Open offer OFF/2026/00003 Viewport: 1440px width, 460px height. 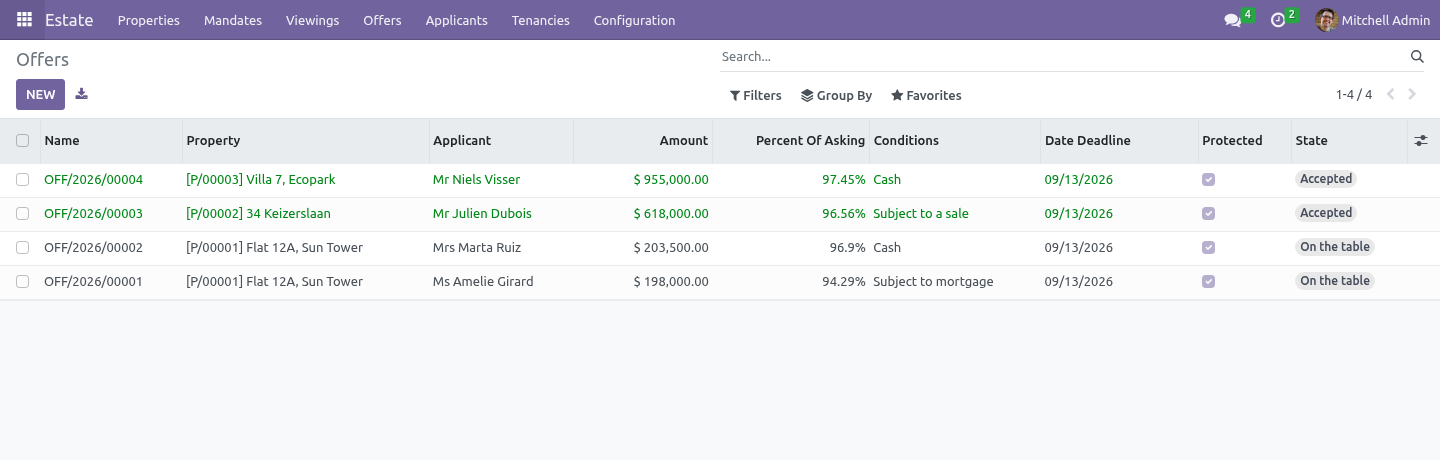[94, 214]
